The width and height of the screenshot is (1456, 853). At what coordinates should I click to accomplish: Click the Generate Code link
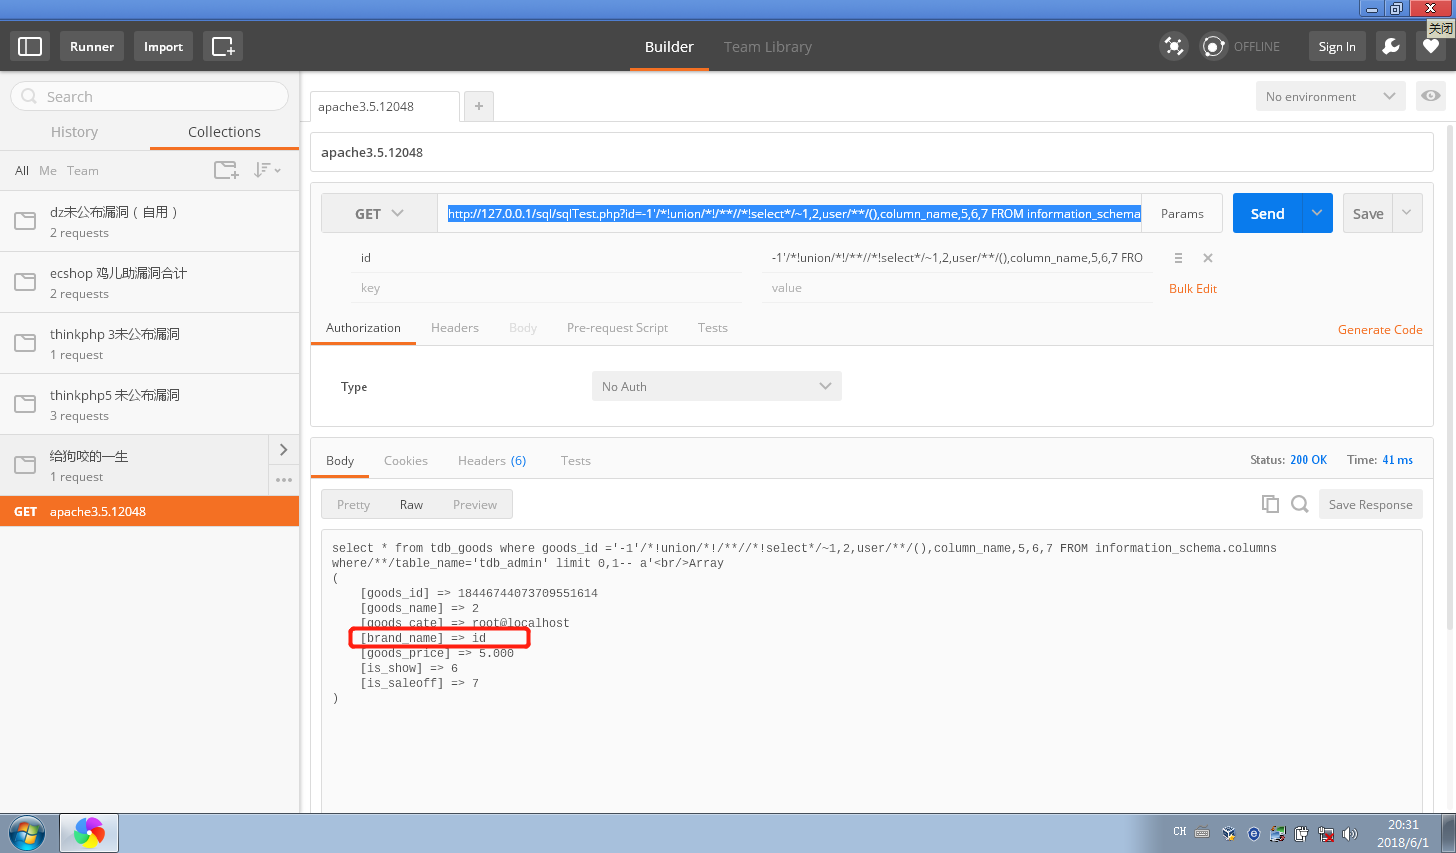[1380, 330]
